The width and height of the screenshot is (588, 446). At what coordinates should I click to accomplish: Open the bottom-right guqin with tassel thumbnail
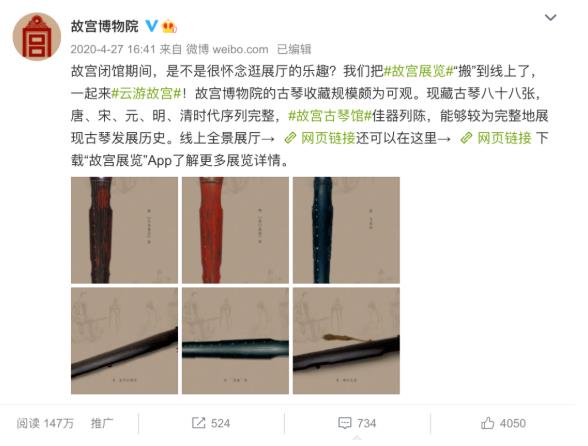346,341
